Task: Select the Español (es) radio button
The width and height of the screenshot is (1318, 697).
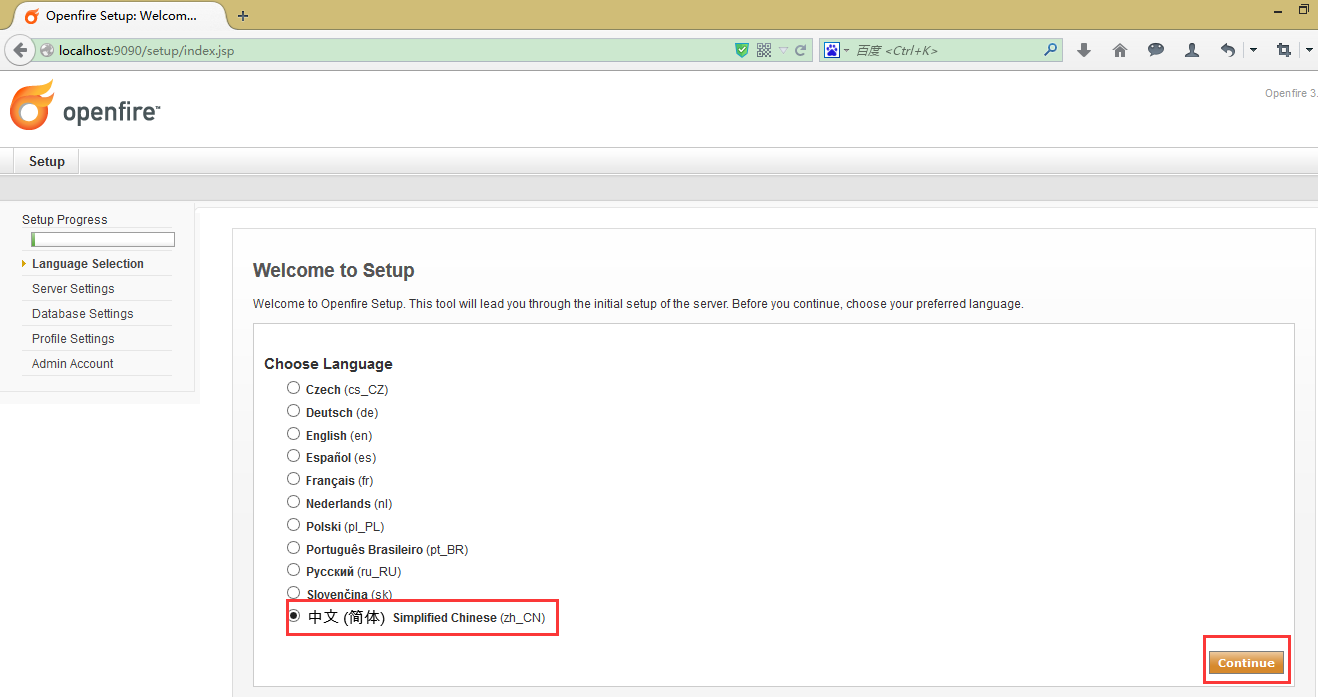Action: click(293, 456)
